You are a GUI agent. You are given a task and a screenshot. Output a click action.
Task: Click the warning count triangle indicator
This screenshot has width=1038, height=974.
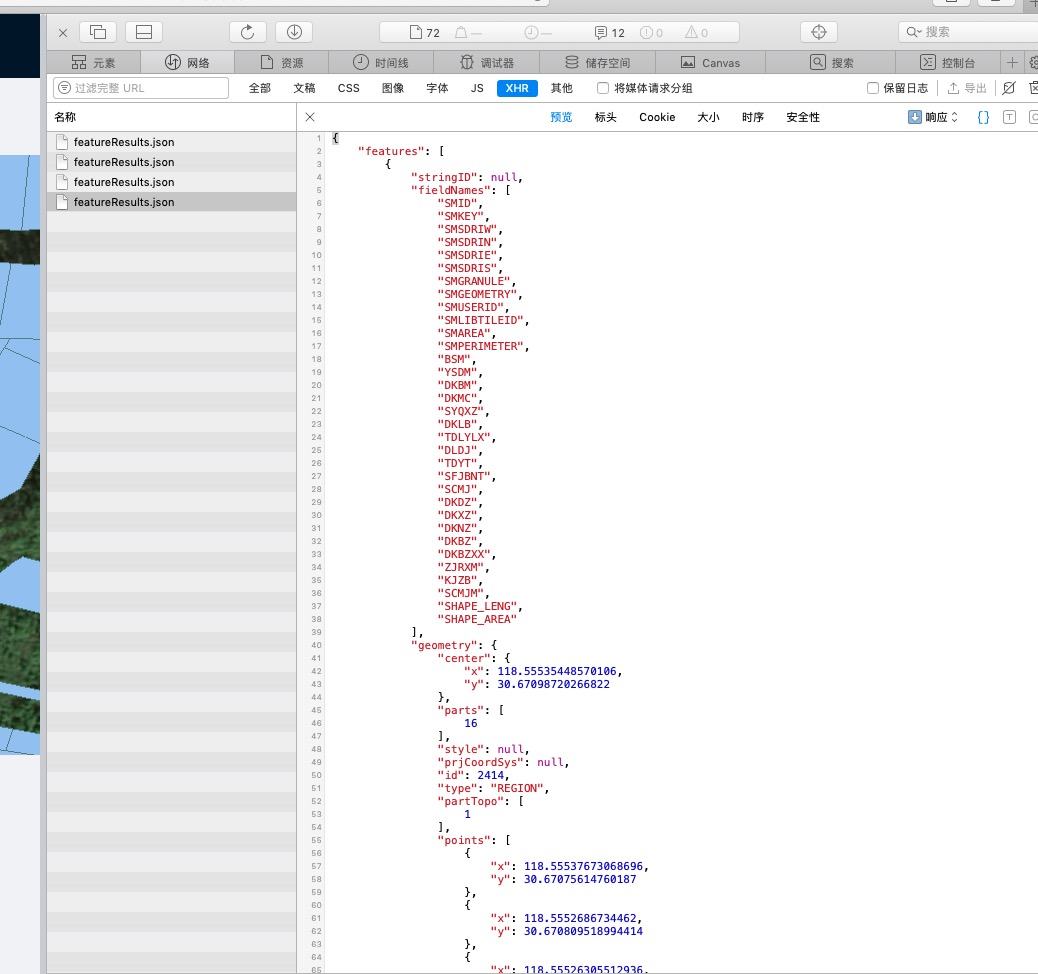[x=696, y=32]
